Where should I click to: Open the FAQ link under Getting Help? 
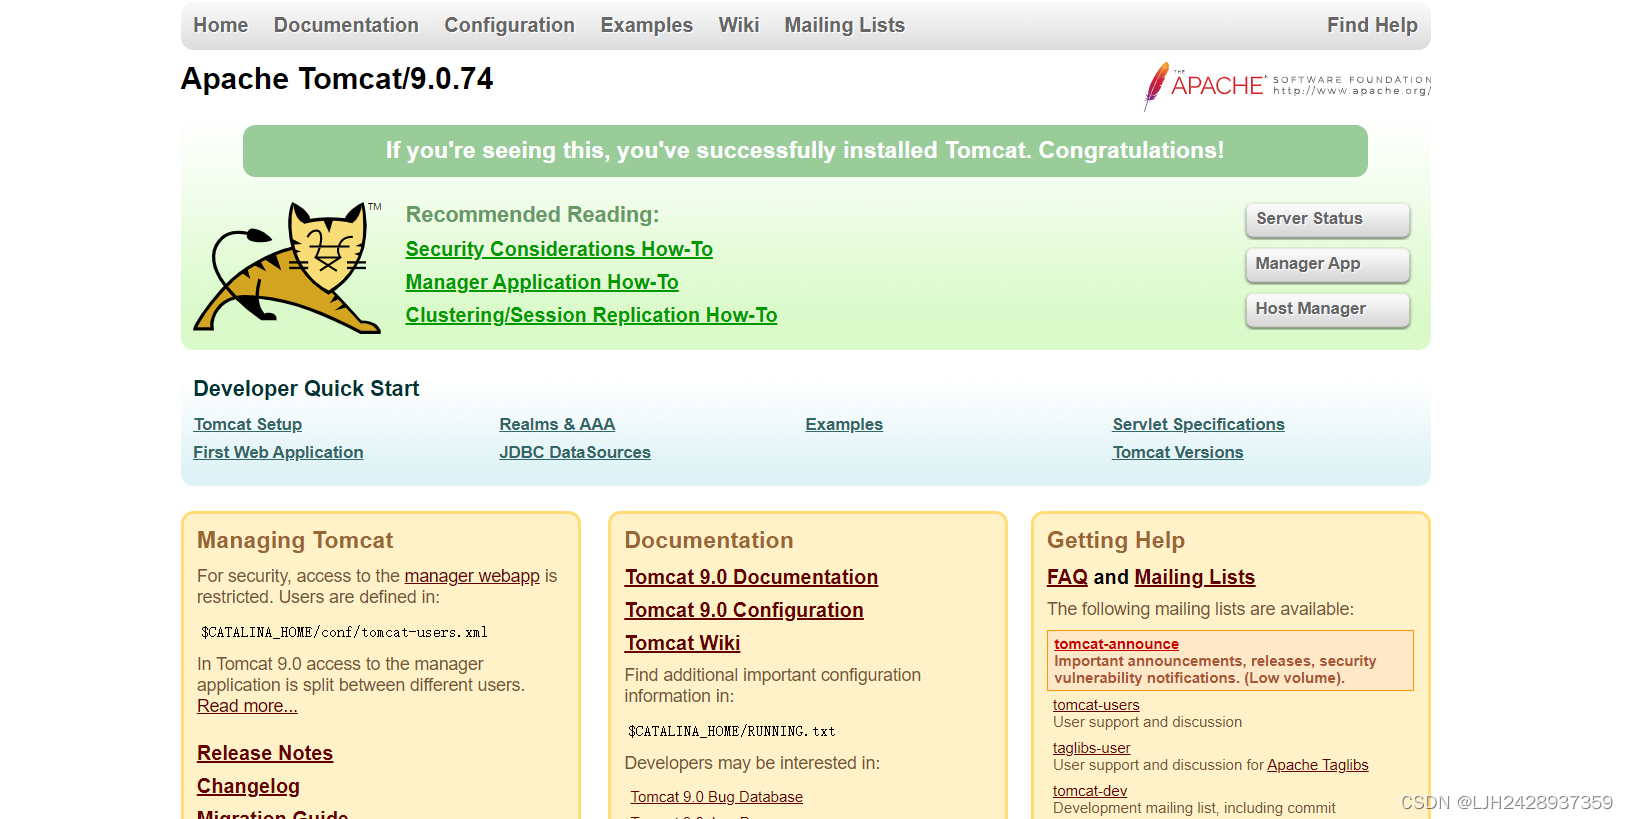pos(1067,577)
